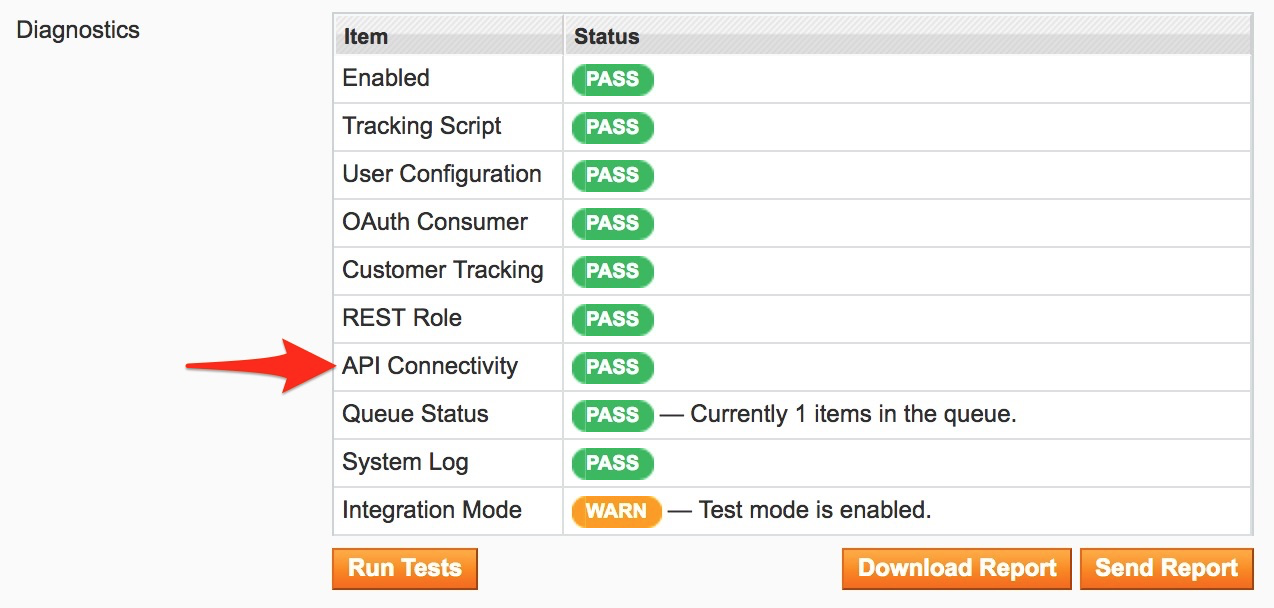The height and width of the screenshot is (608, 1274).
Task: Select the Diagnostics section label
Action: click(78, 30)
